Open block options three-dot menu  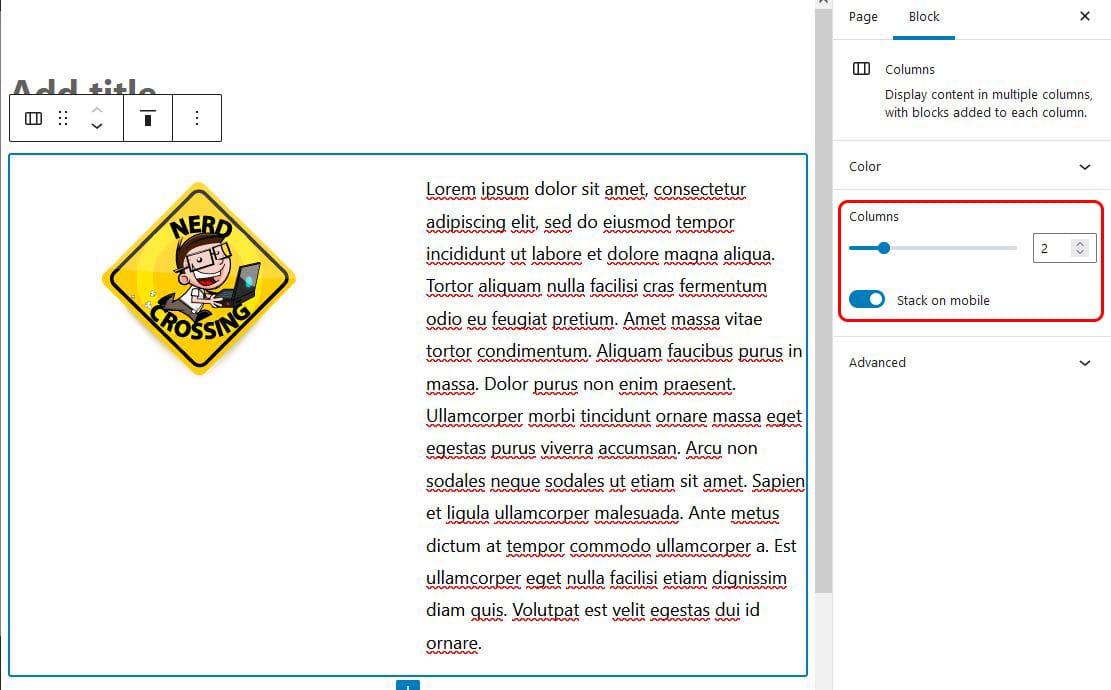tap(197, 118)
